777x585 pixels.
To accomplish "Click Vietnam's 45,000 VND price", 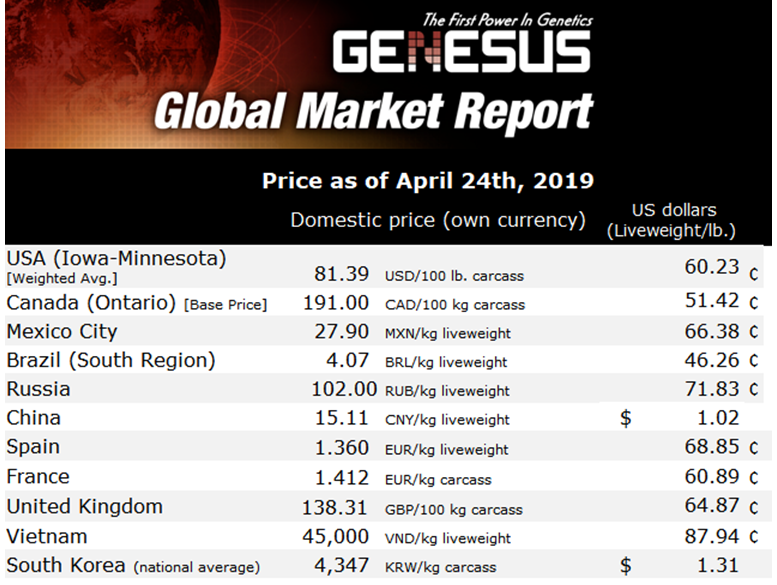I will pyautogui.click(x=338, y=537).
